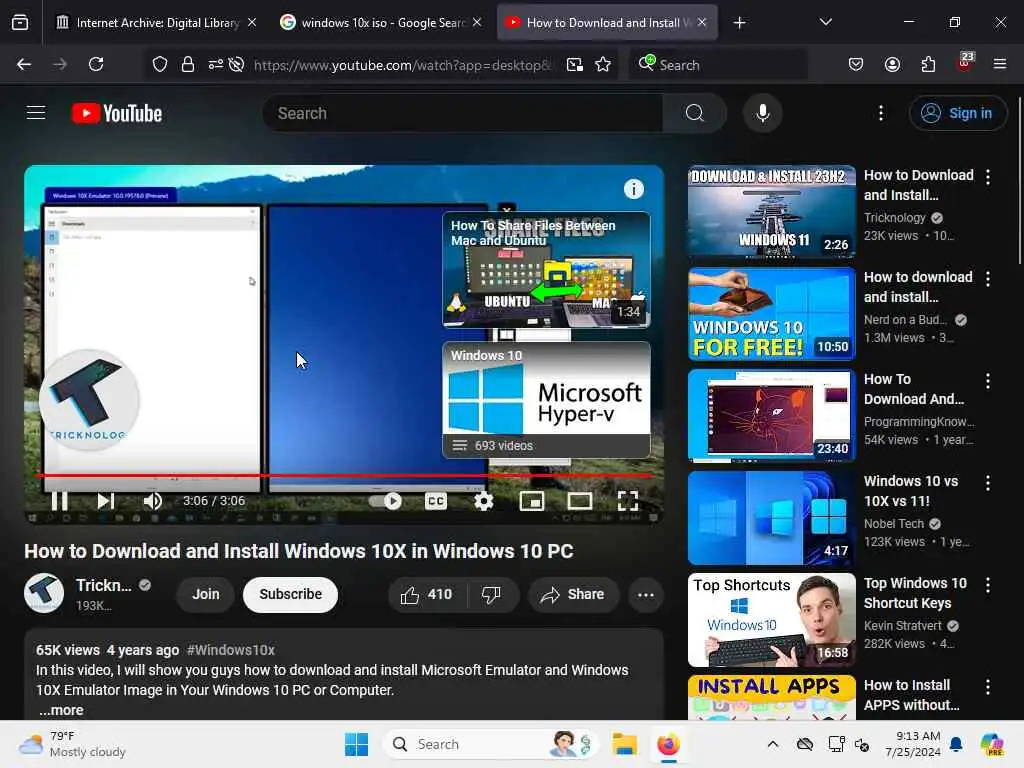Viewport: 1024px width, 768px height.
Task: Skip to the next video
Action: 106,501
